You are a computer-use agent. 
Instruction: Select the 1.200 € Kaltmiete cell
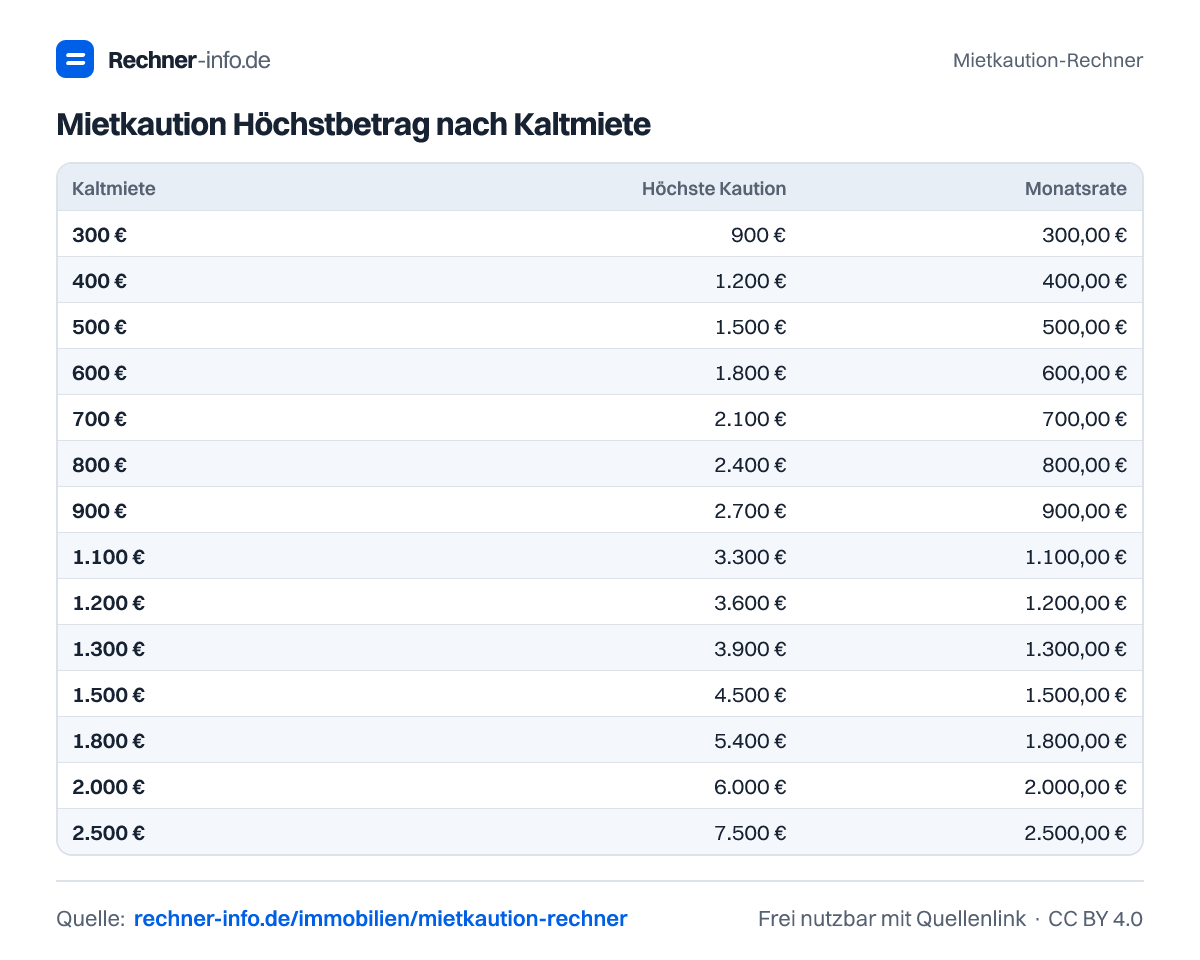108,603
